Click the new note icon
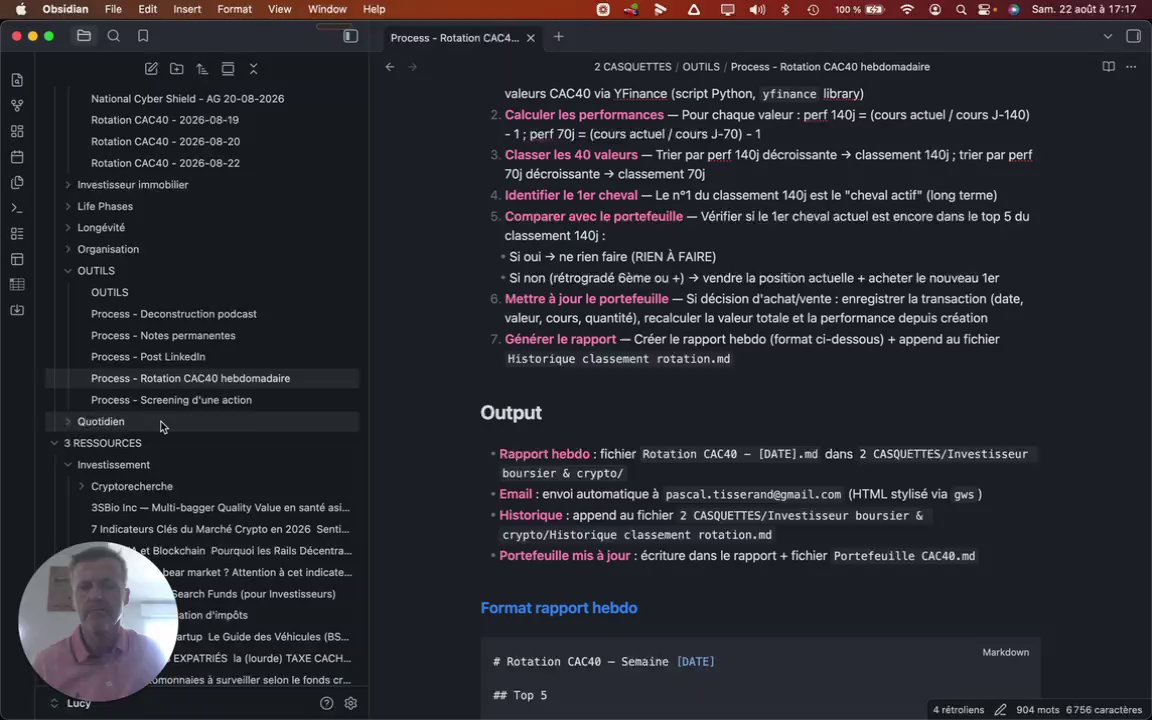Screen dimensions: 1152x720 pyautogui.click(x=151, y=69)
